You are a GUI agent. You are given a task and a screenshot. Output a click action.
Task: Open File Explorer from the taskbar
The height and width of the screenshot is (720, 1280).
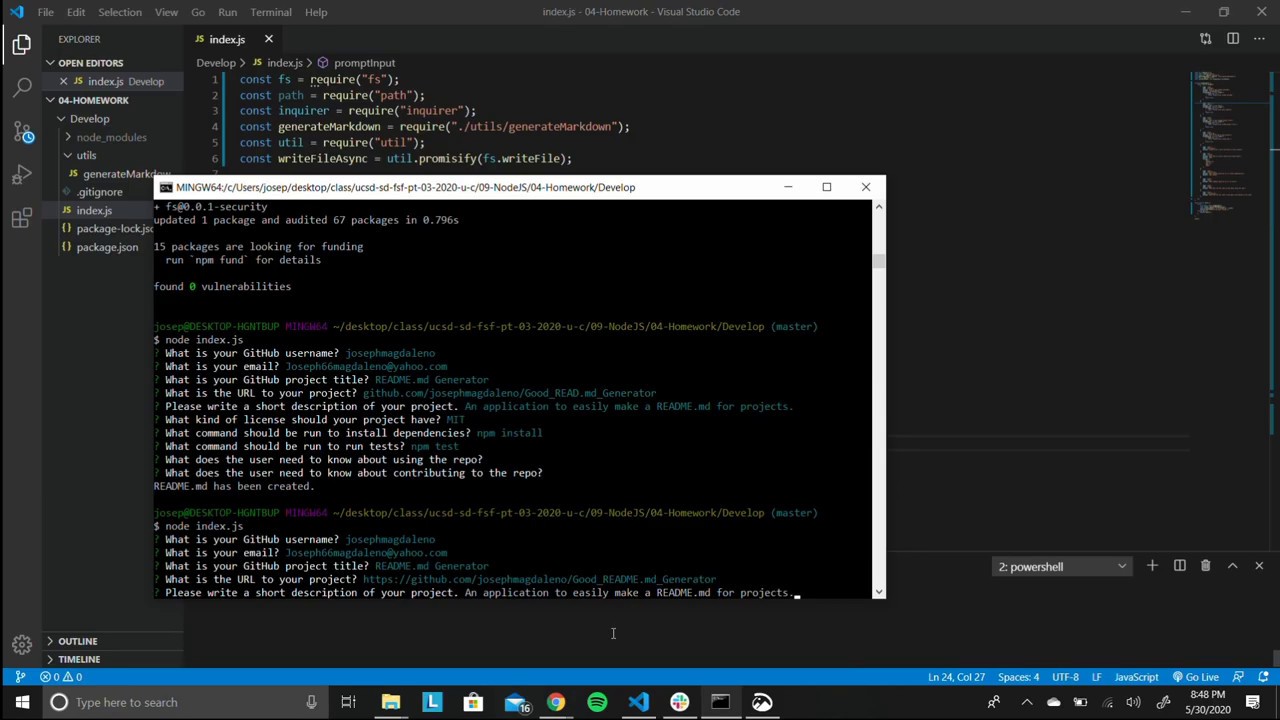point(391,702)
